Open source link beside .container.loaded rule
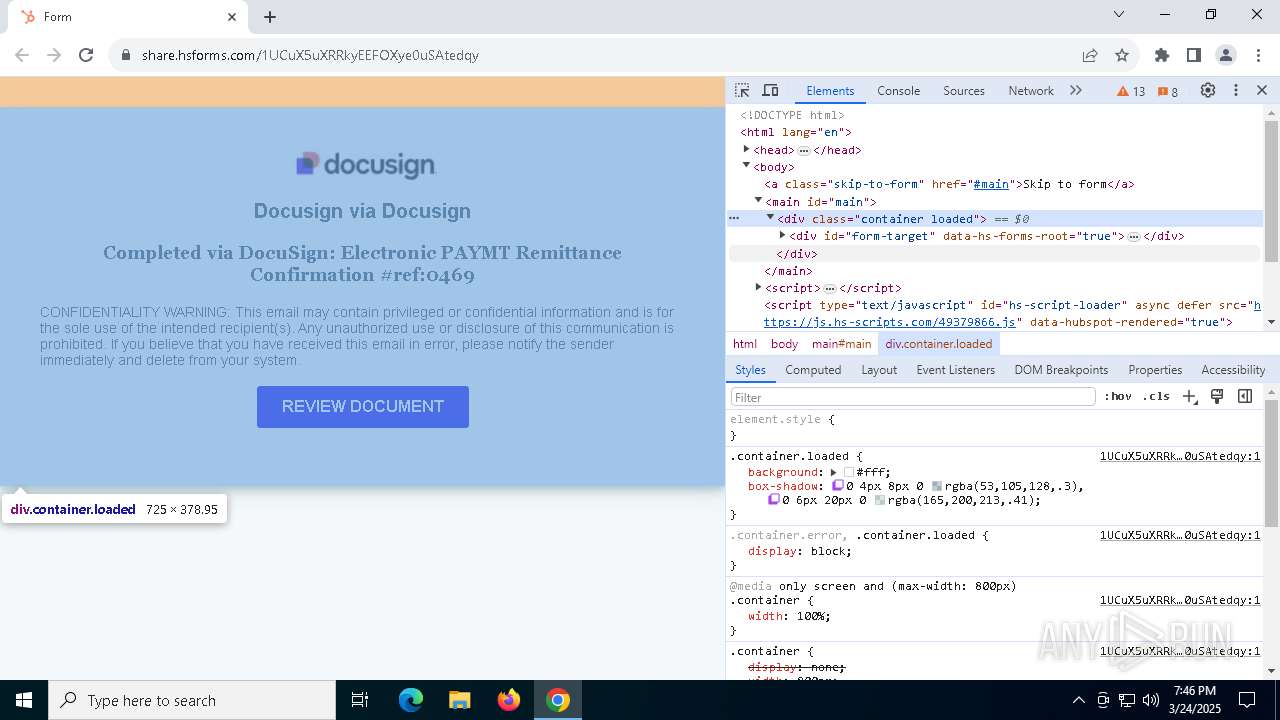Screen dimensions: 1280x720 pyautogui.click(x=1180, y=456)
